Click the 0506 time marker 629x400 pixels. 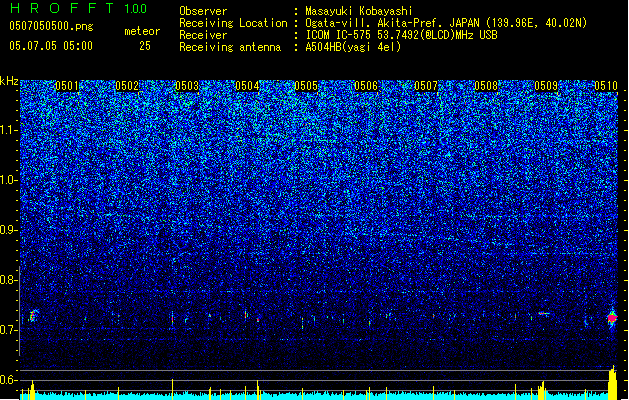[366, 86]
